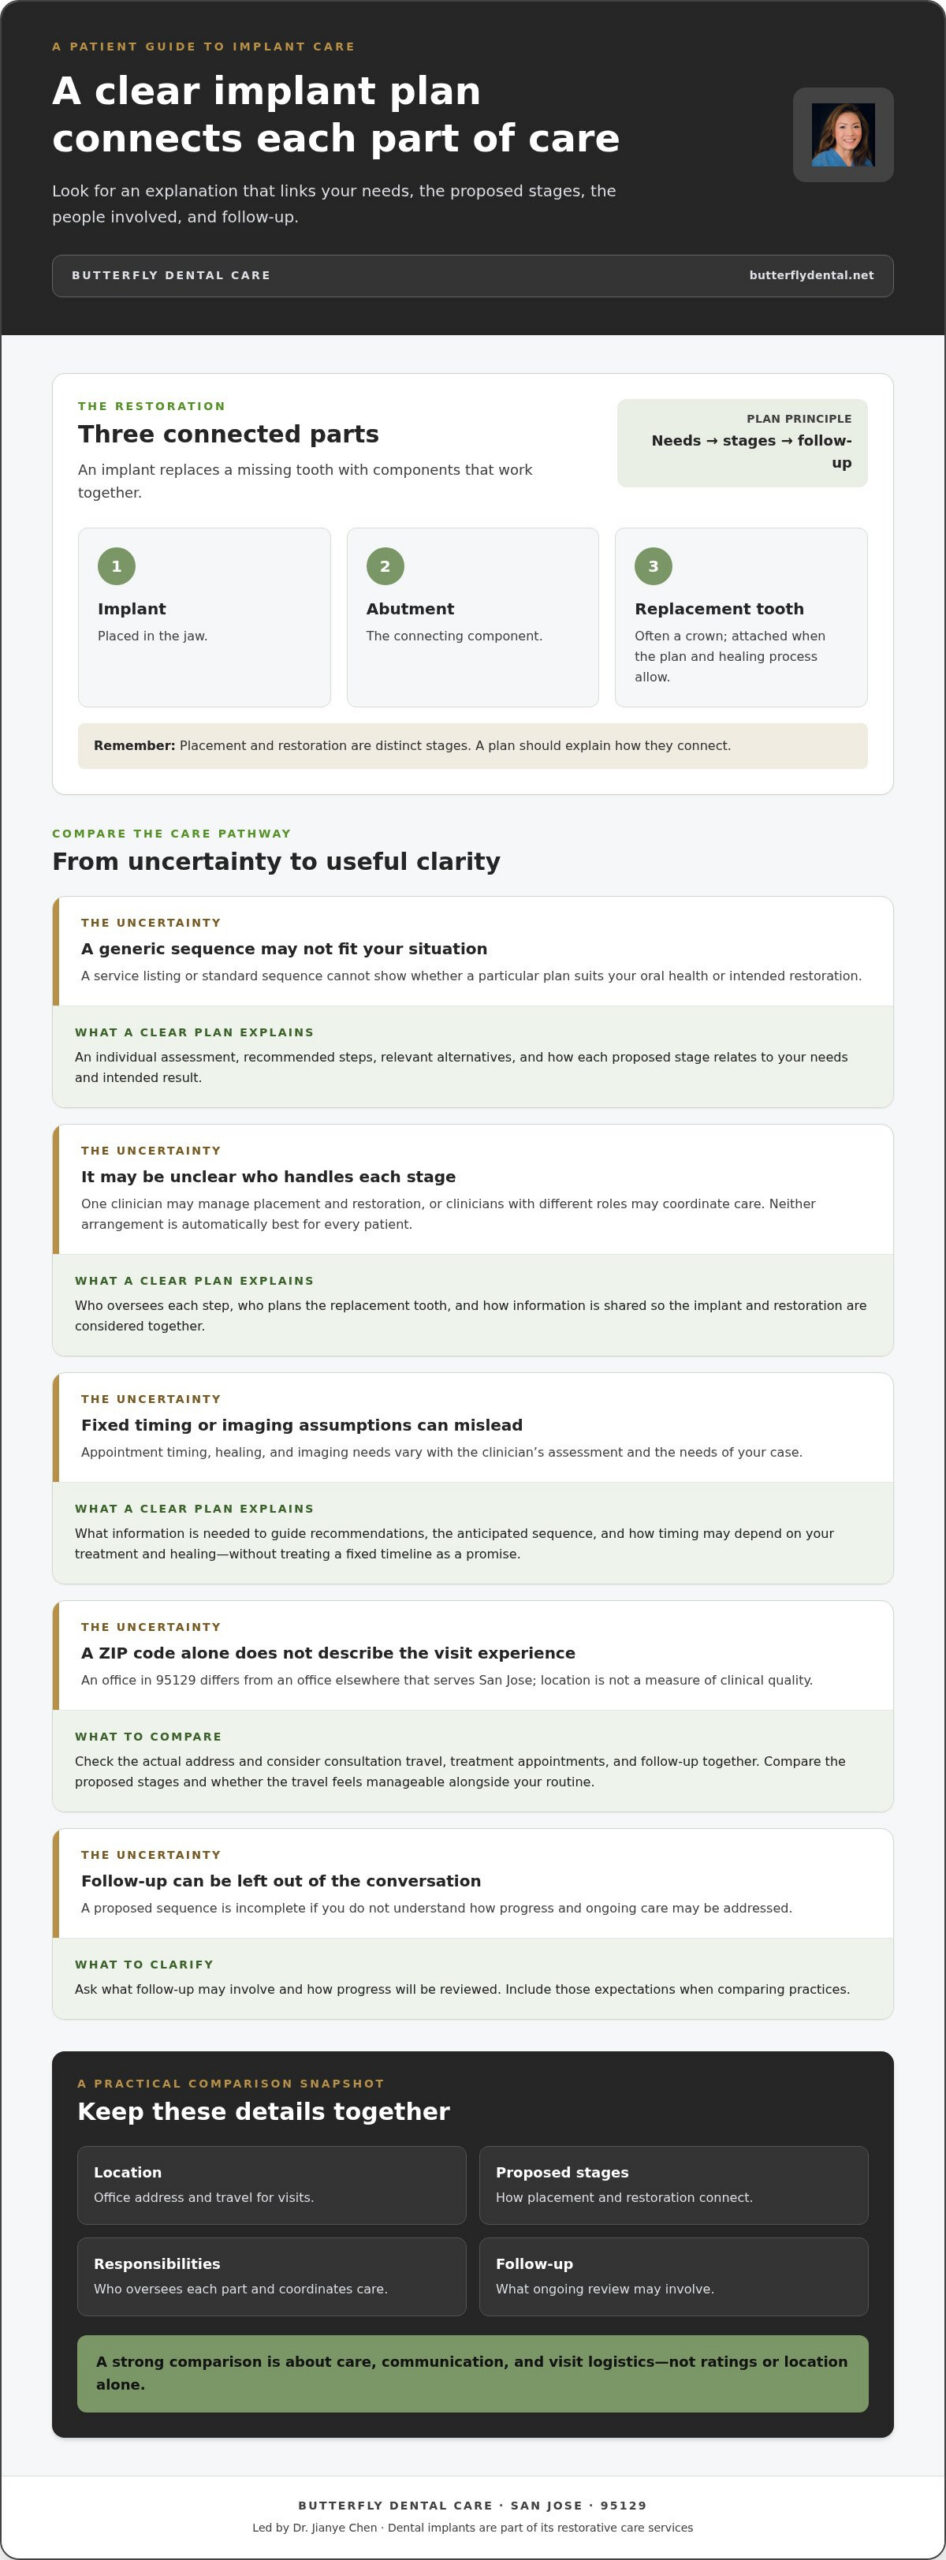The image size is (946, 2560).
Task: Click the Remember note about distinct stages
Action: point(472,746)
